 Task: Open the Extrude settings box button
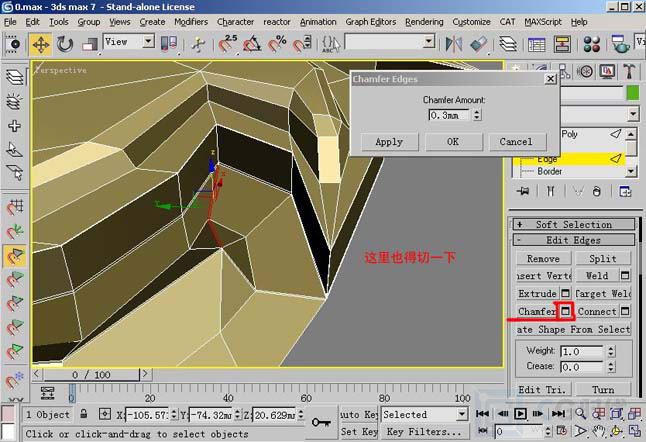tap(565, 294)
